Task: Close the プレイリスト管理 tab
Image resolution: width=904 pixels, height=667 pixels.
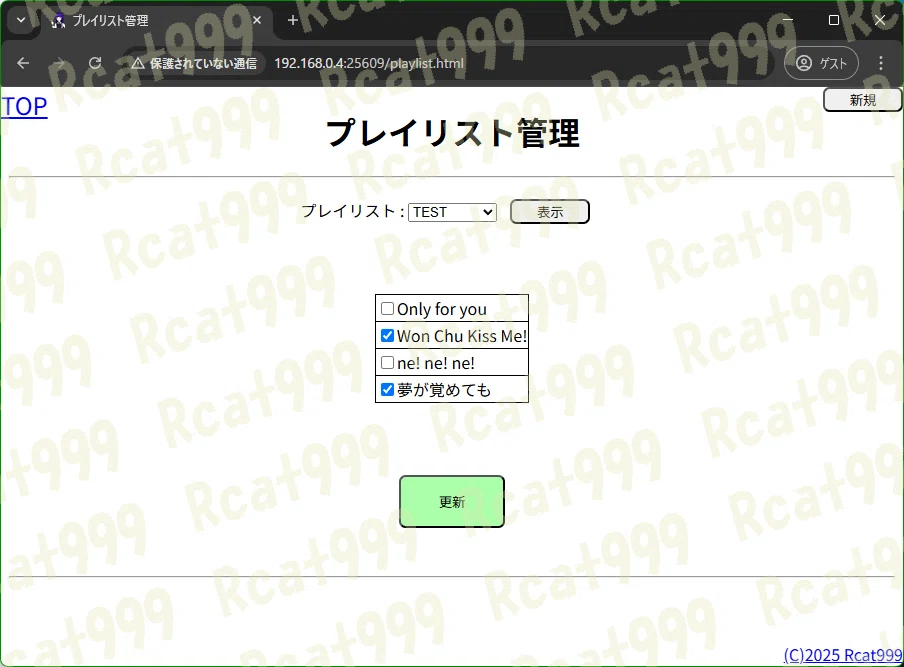Action: (257, 20)
